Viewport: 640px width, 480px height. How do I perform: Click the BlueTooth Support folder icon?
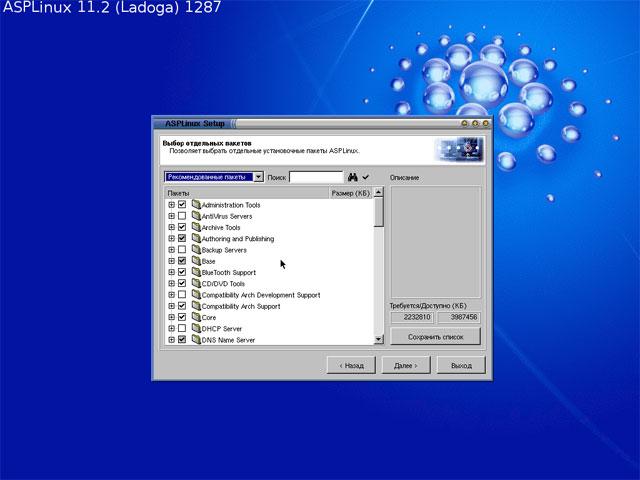(x=196, y=272)
